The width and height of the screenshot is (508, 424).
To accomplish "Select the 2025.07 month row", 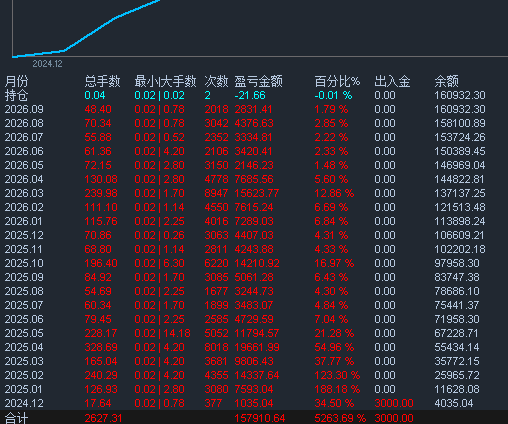I will (x=24, y=306).
